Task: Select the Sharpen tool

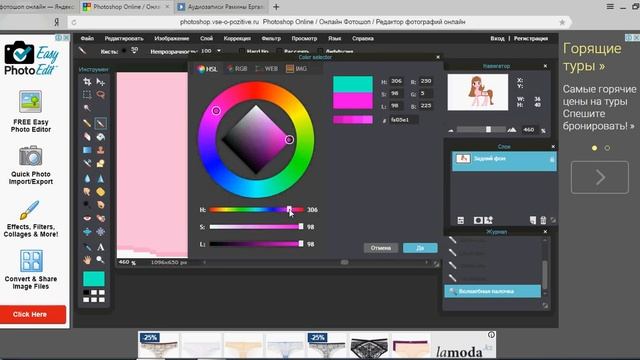Action: (100, 178)
